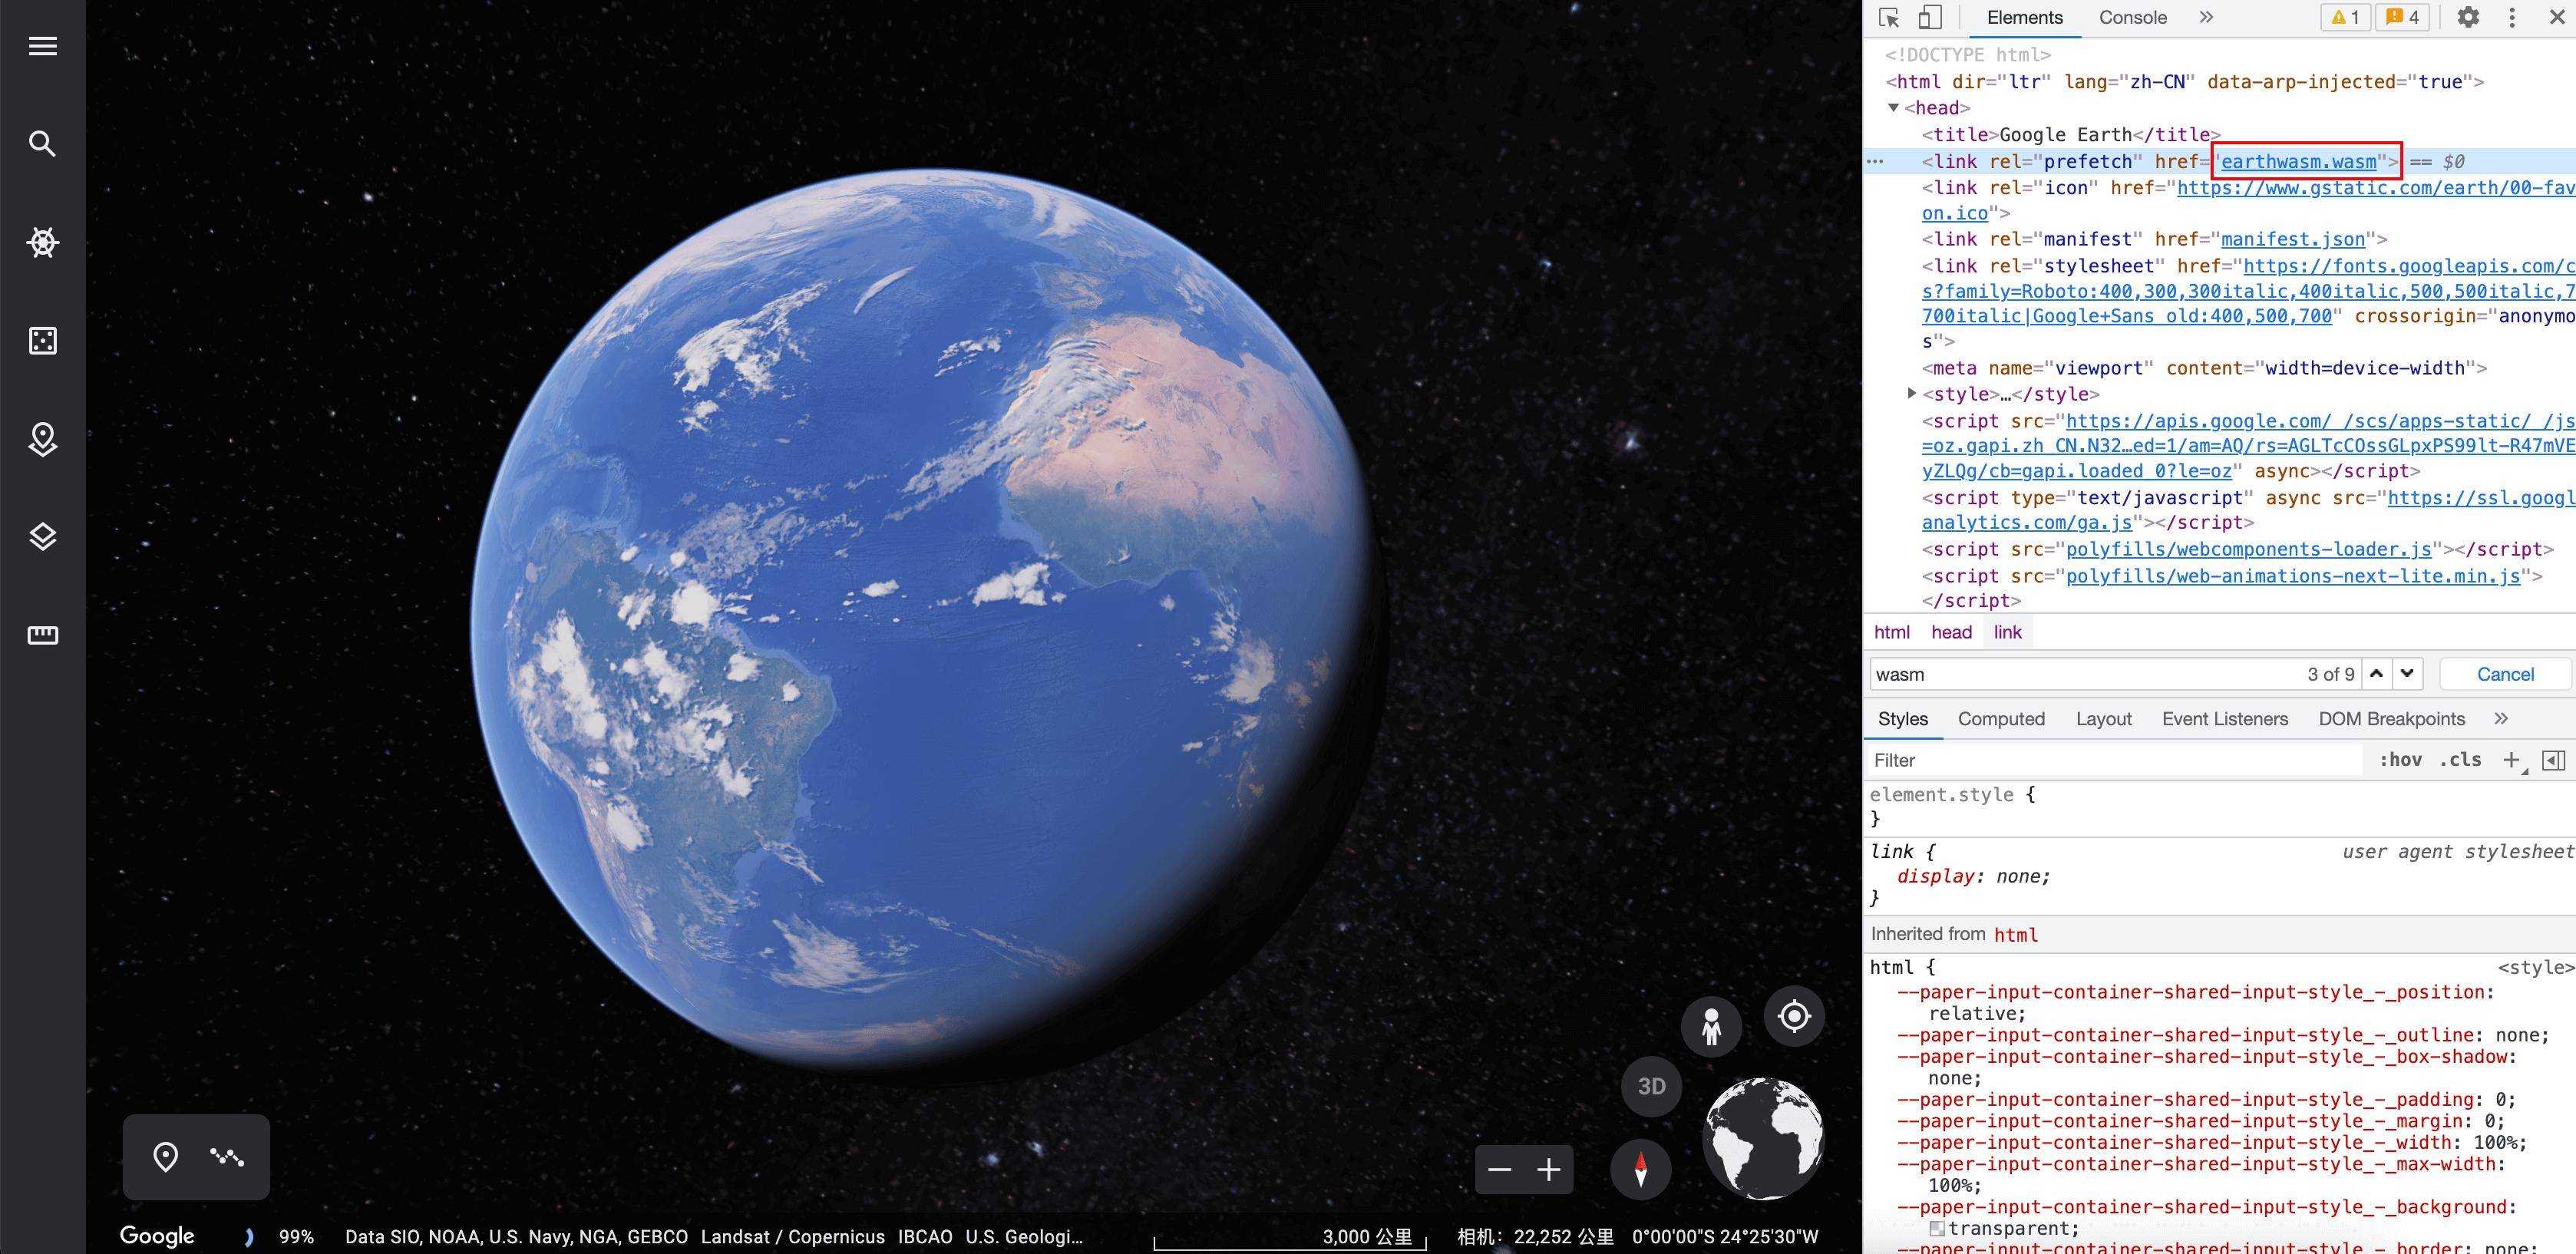Click the row actions ellipsis in gutter

click(x=1875, y=162)
